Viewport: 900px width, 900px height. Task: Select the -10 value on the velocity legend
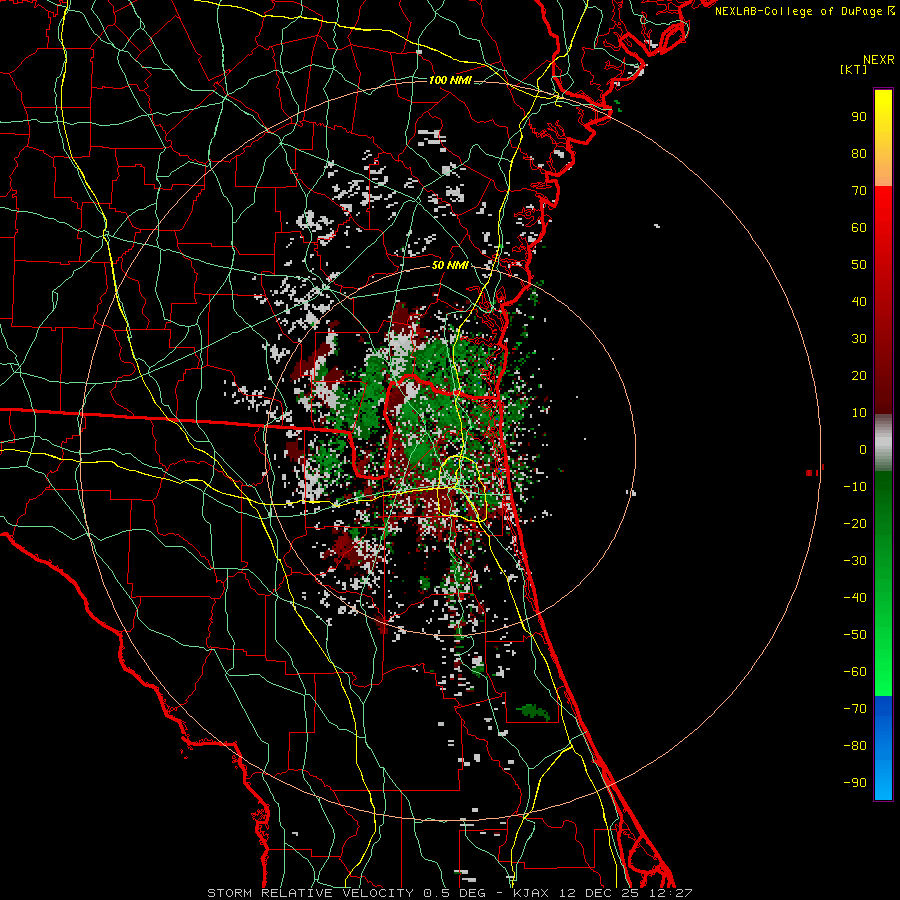(x=855, y=487)
